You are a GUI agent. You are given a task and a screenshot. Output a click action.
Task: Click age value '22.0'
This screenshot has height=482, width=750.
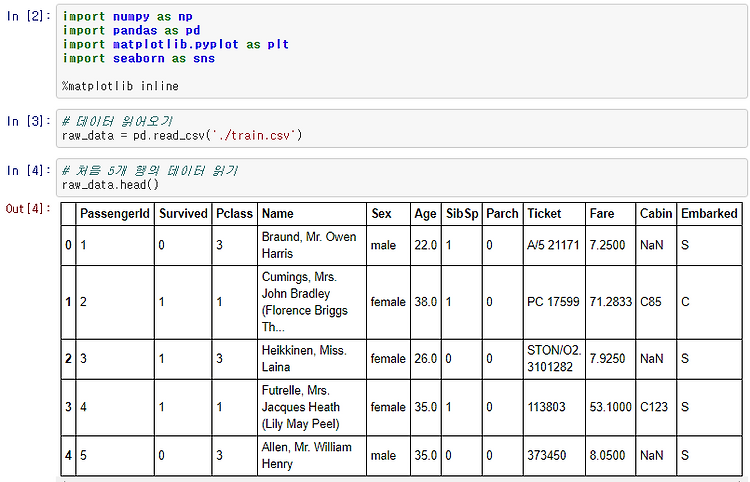426,245
